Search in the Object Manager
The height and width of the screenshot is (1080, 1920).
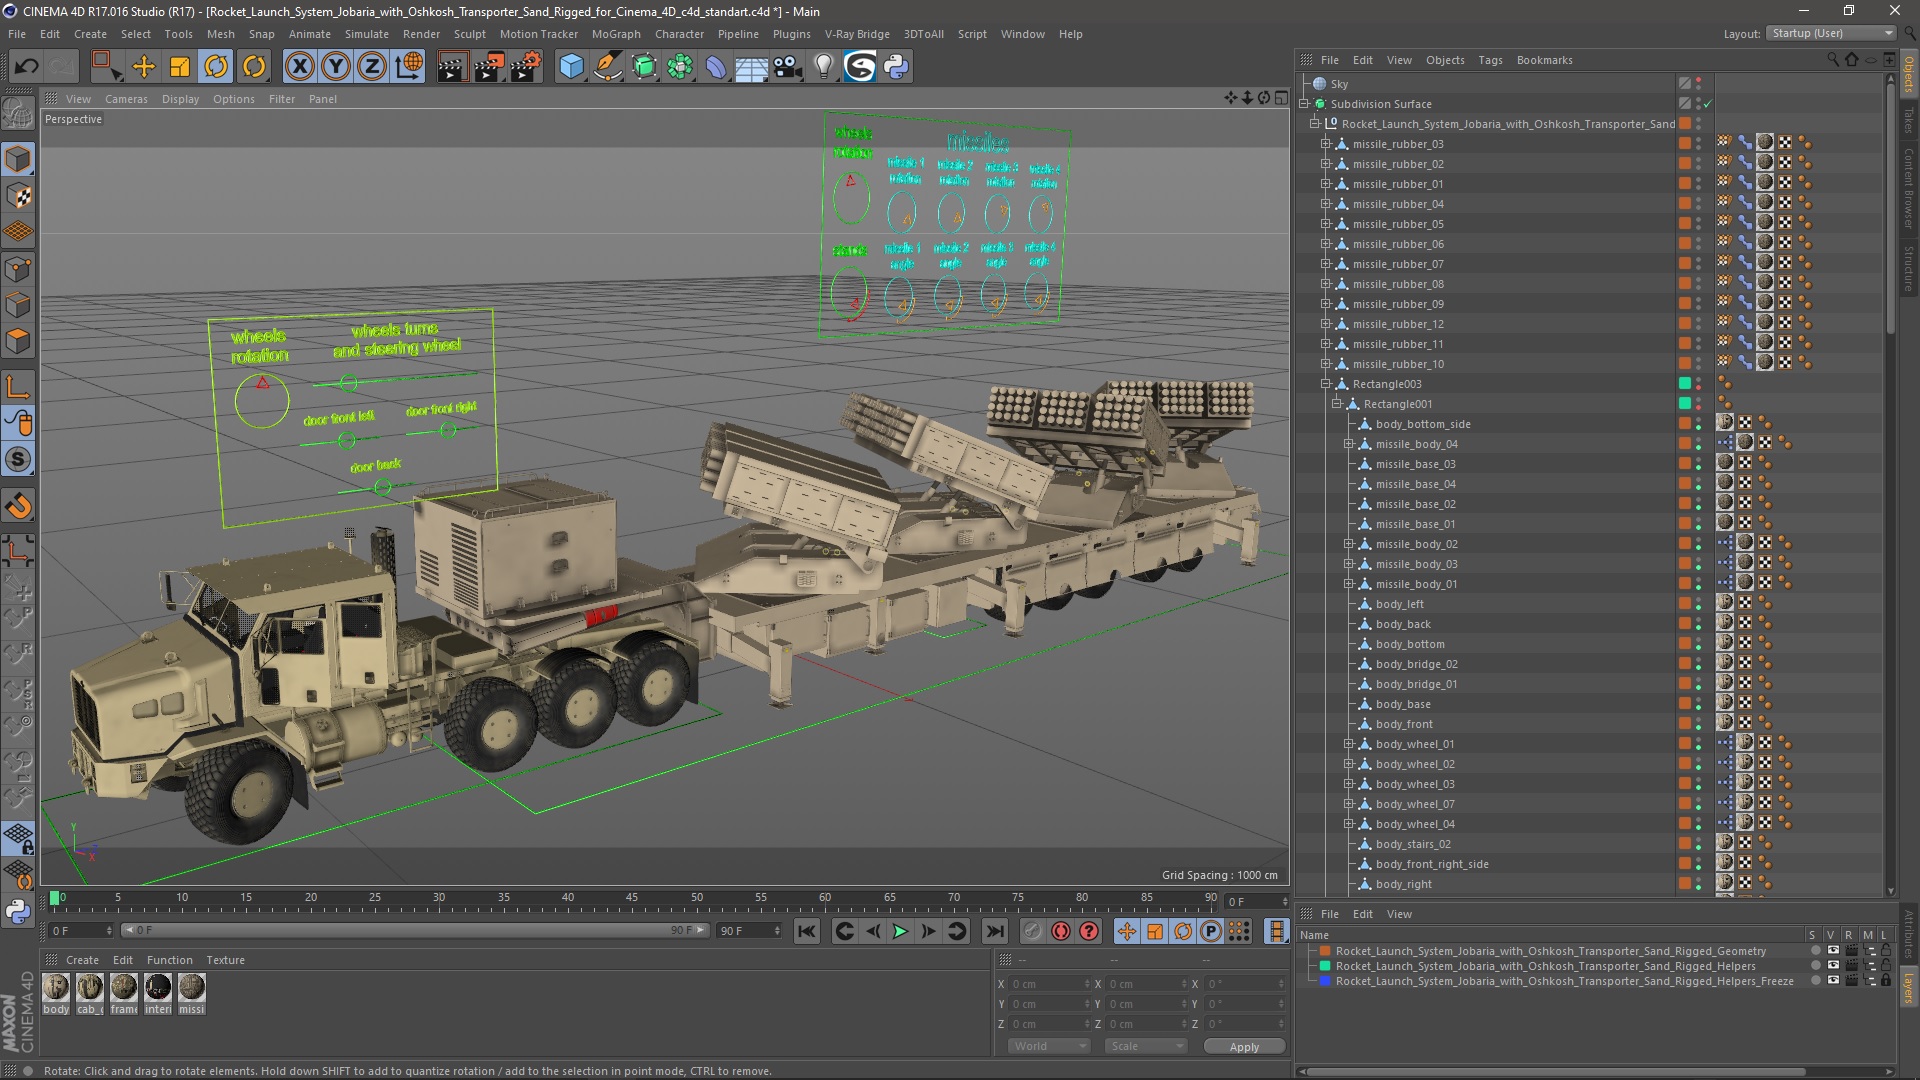[x=1833, y=60]
